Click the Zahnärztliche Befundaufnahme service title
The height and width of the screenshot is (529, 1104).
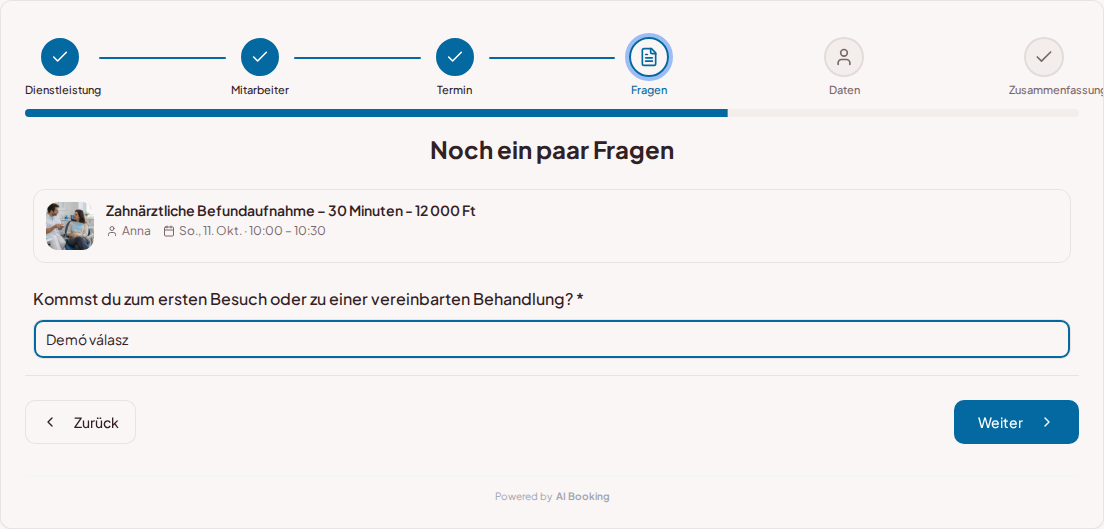click(290, 211)
